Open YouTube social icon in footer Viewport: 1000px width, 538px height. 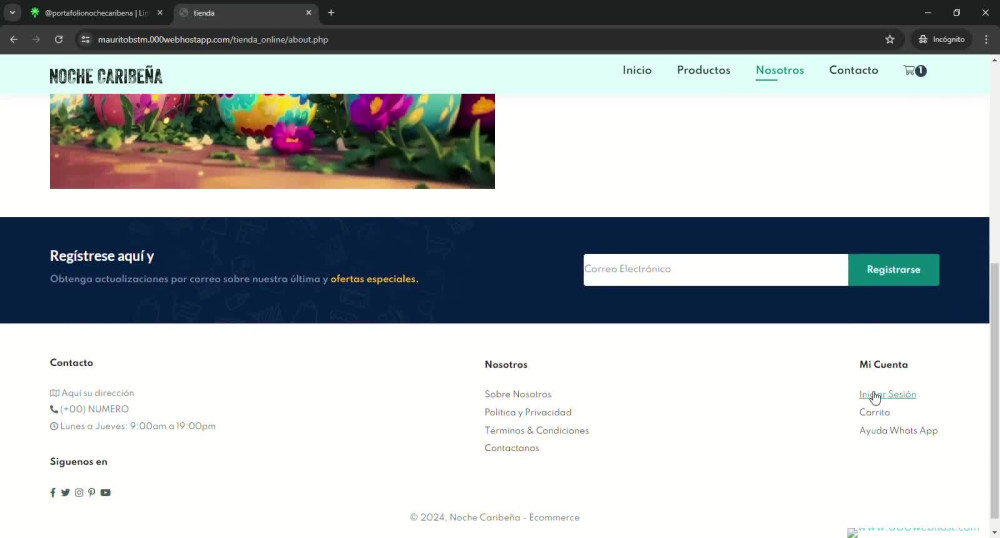point(105,493)
